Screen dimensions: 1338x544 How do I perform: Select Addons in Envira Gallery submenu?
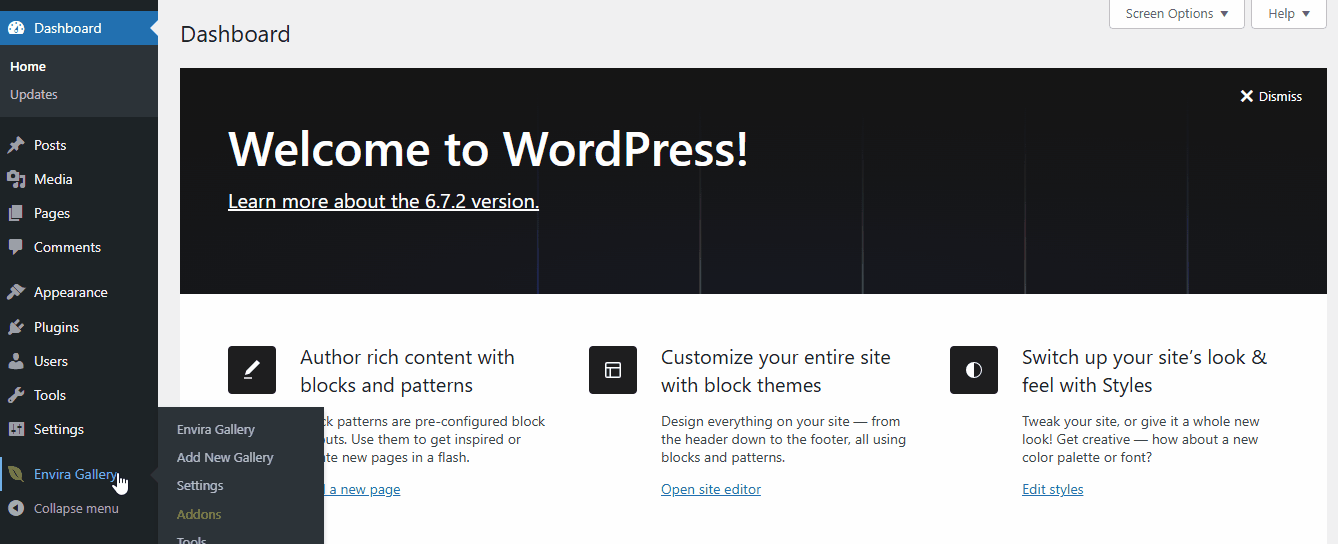click(199, 514)
